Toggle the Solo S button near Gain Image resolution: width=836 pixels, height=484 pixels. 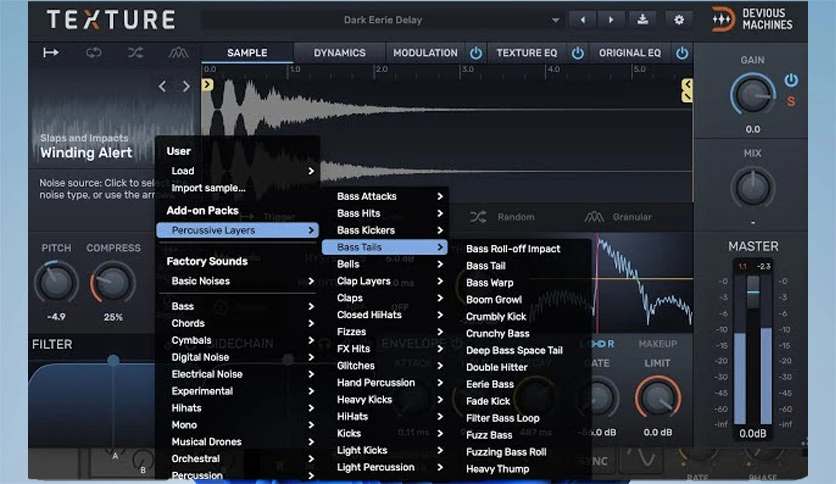click(791, 101)
